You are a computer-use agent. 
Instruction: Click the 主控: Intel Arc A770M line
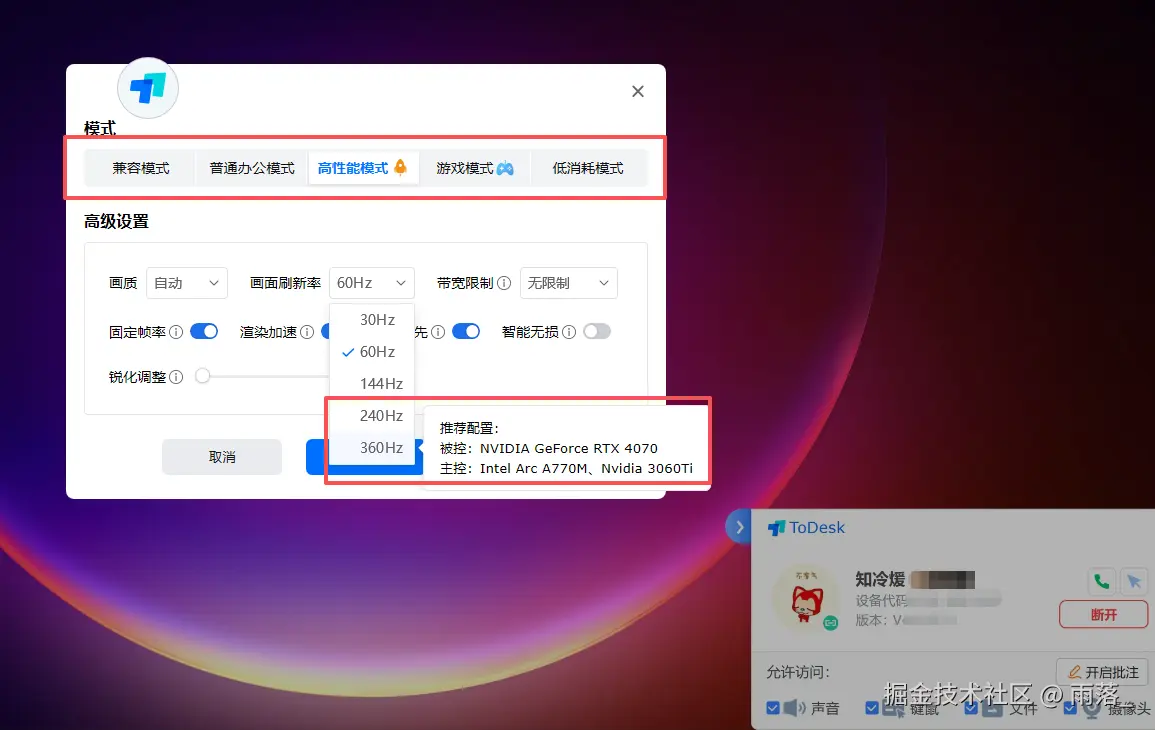(566, 468)
